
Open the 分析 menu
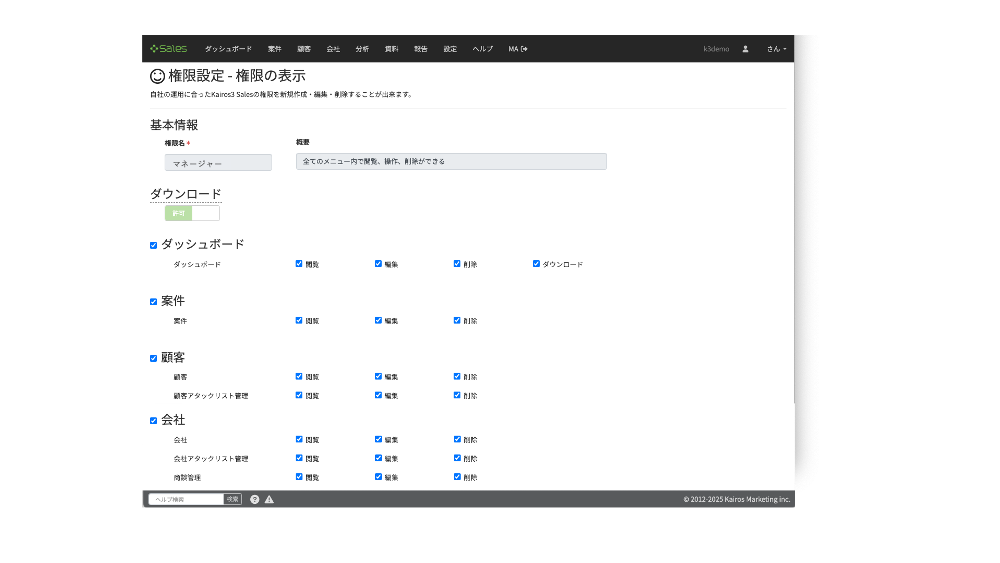362,49
